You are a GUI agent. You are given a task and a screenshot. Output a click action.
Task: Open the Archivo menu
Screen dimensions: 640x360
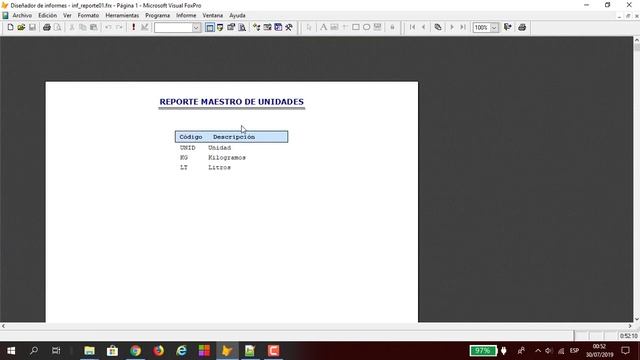[x=22, y=16]
